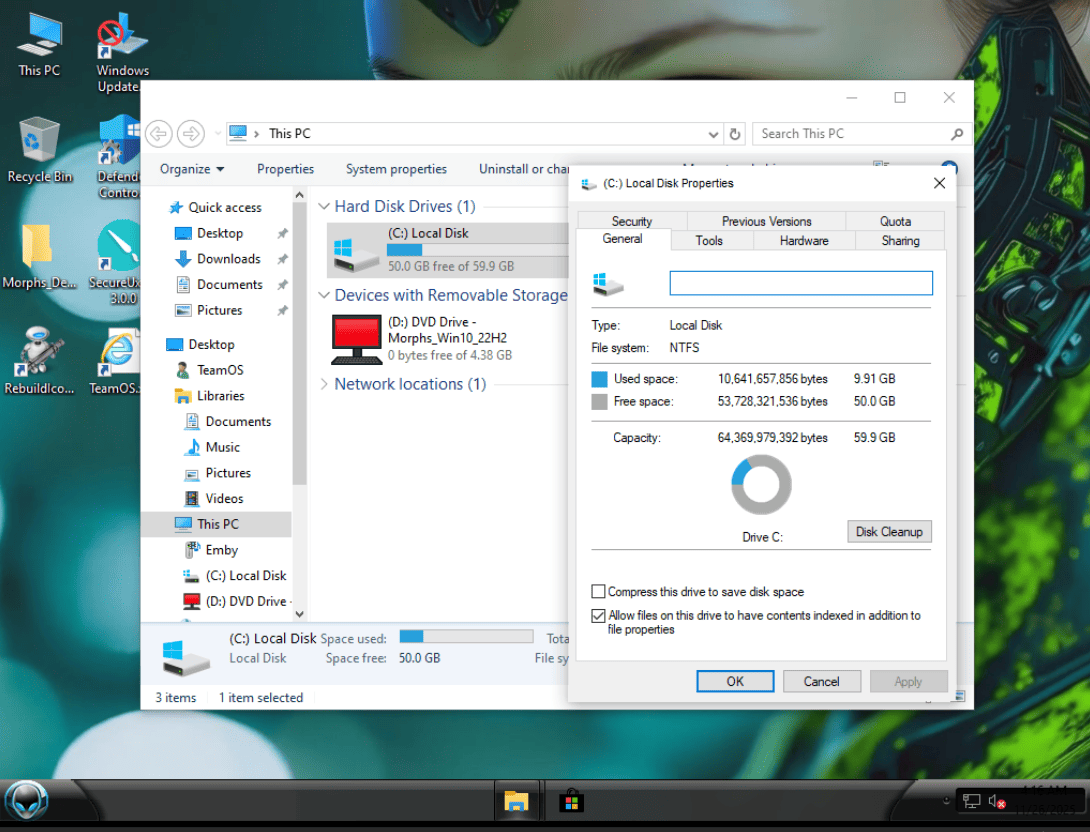
Task: Open File Explorer from the taskbar
Action: click(x=516, y=801)
